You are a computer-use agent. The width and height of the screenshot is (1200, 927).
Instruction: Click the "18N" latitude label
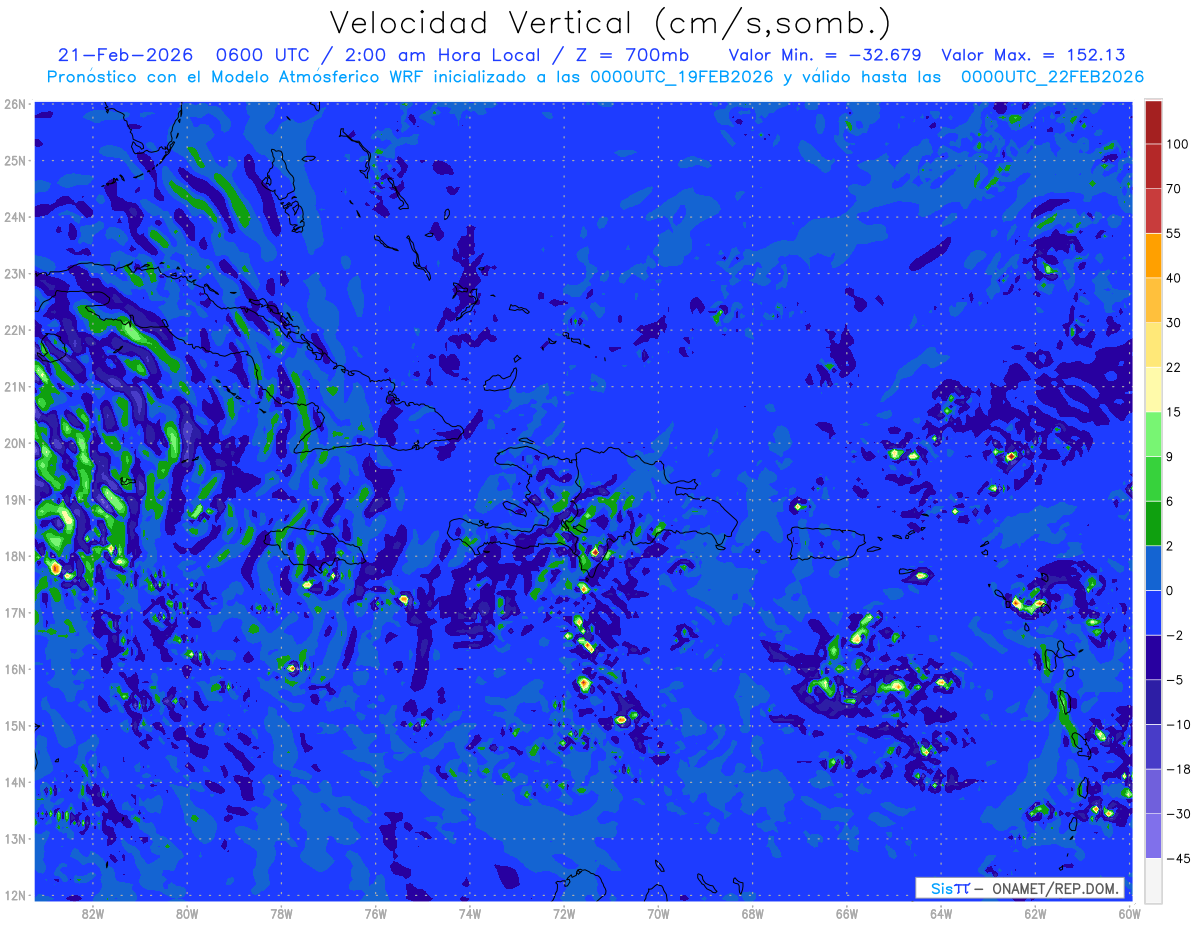click(x=15, y=556)
